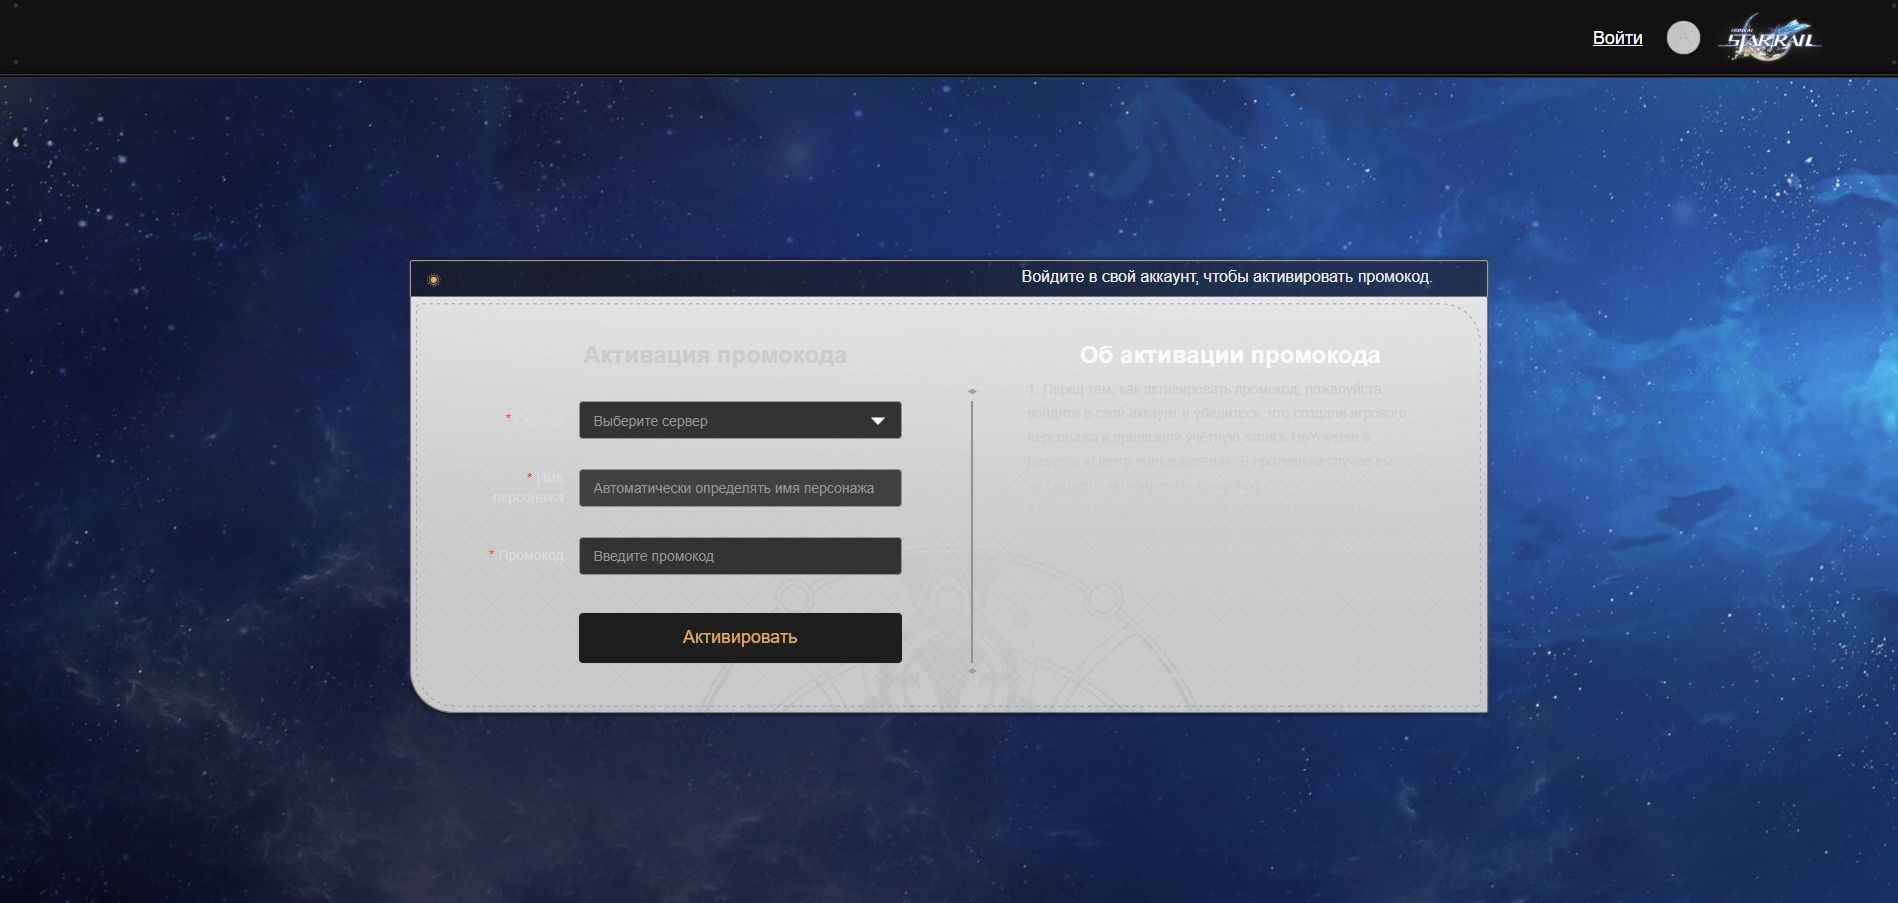Select the Активация промокода heading
1898x903 pixels.
pyautogui.click(x=714, y=355)
